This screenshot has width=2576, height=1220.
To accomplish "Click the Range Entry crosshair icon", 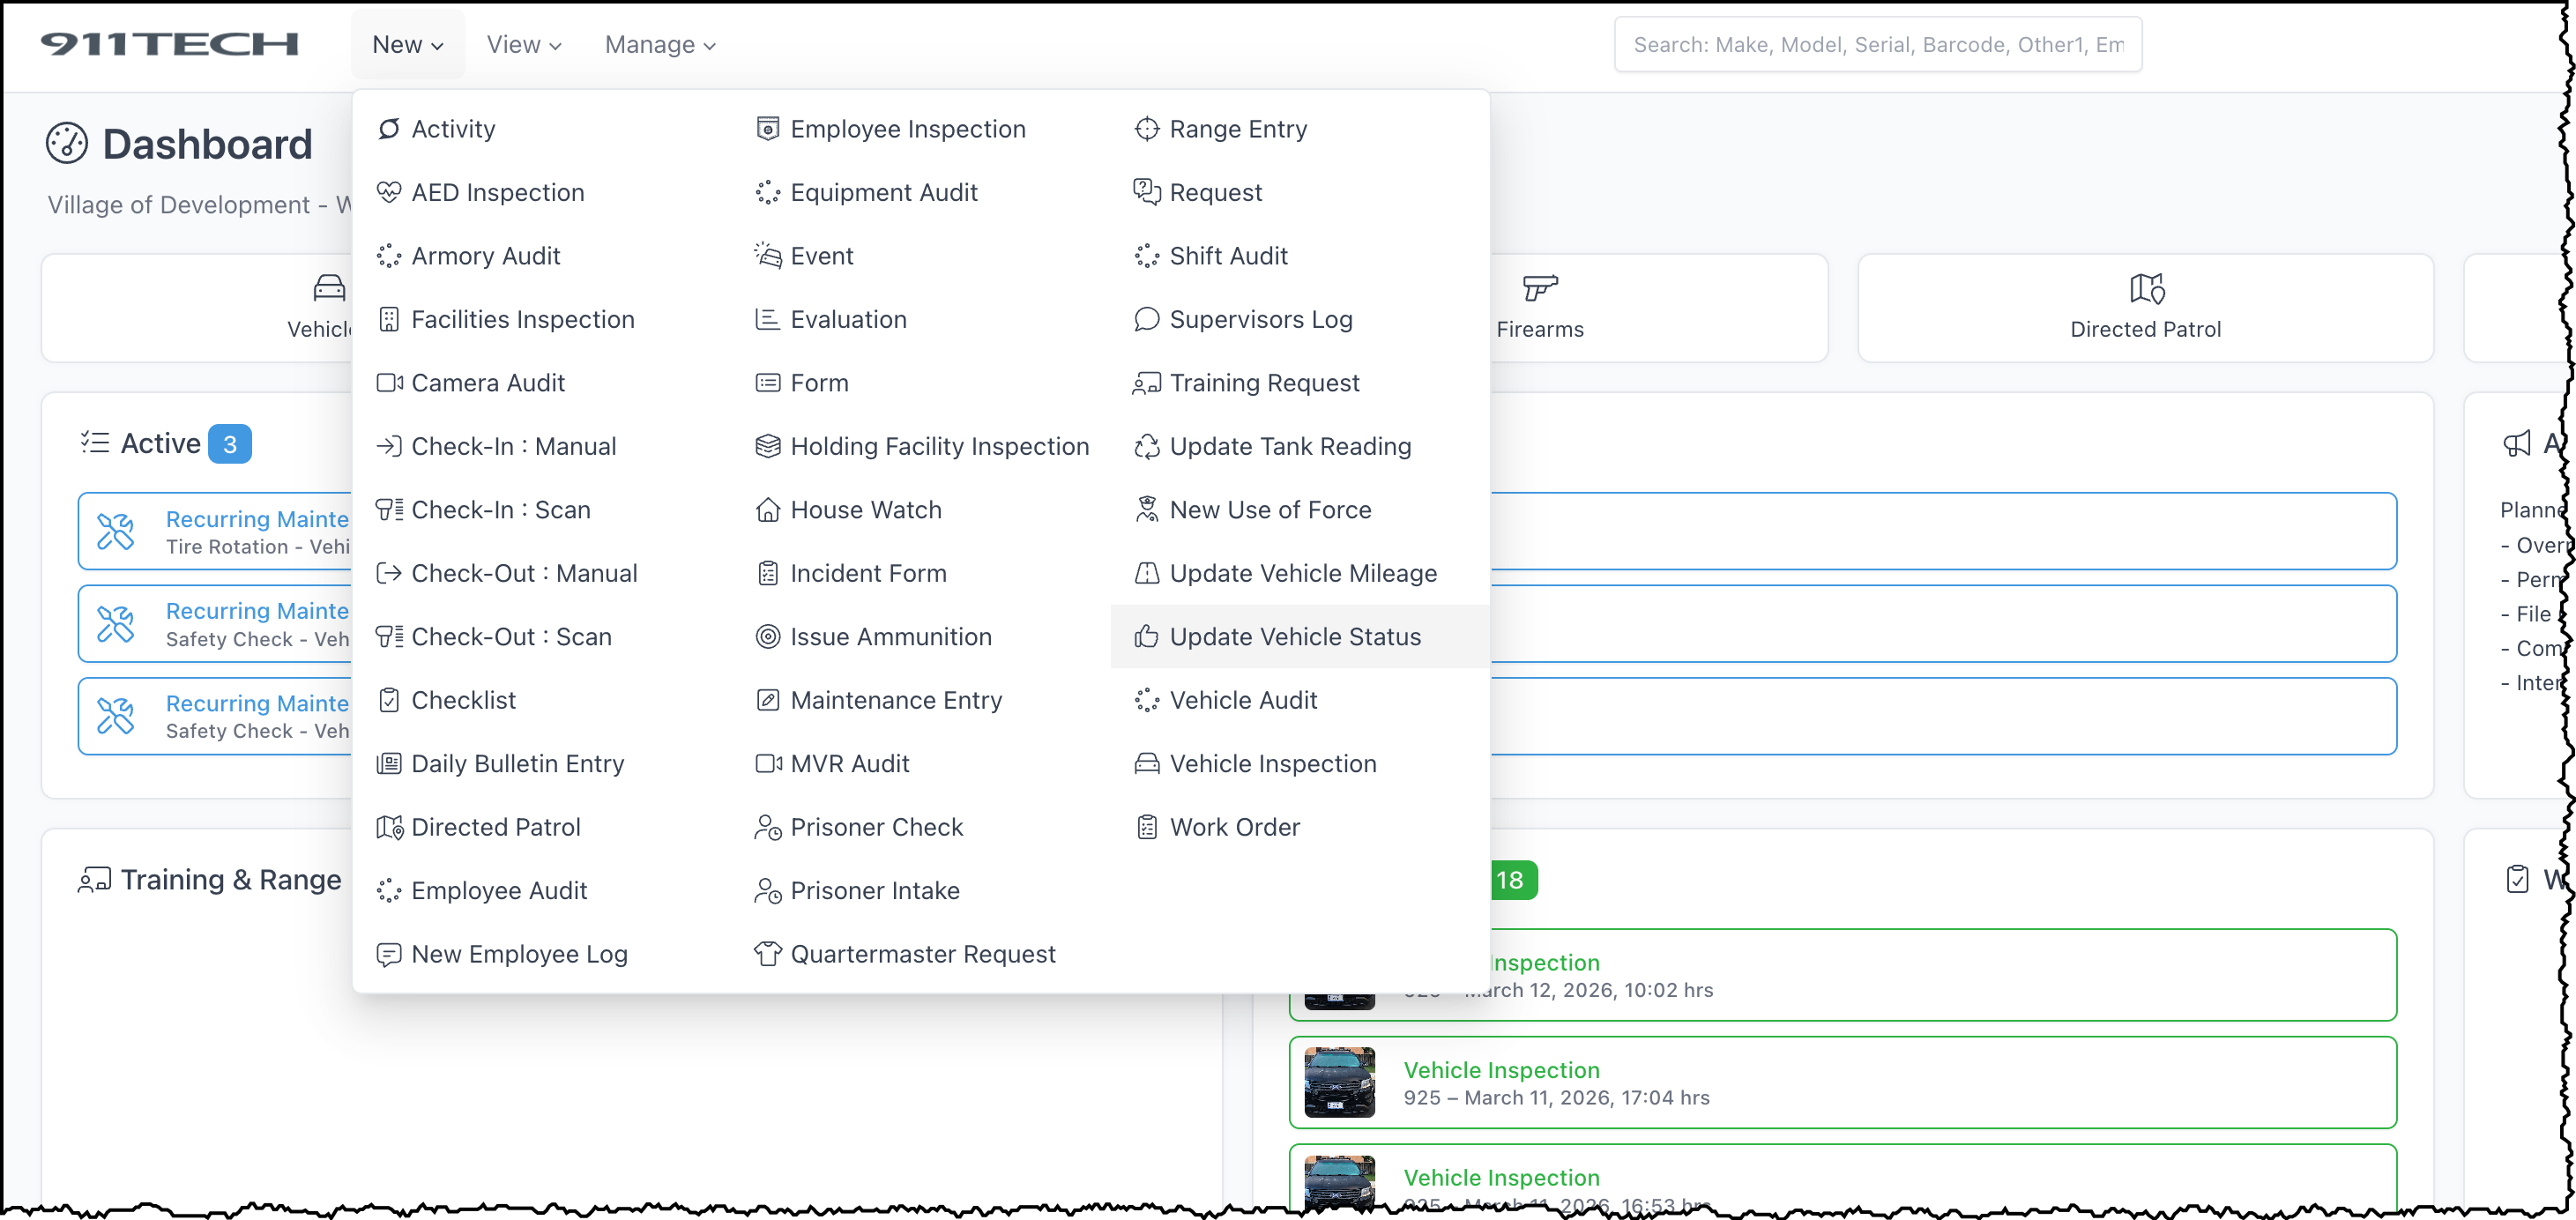I will click(1146, 129).
